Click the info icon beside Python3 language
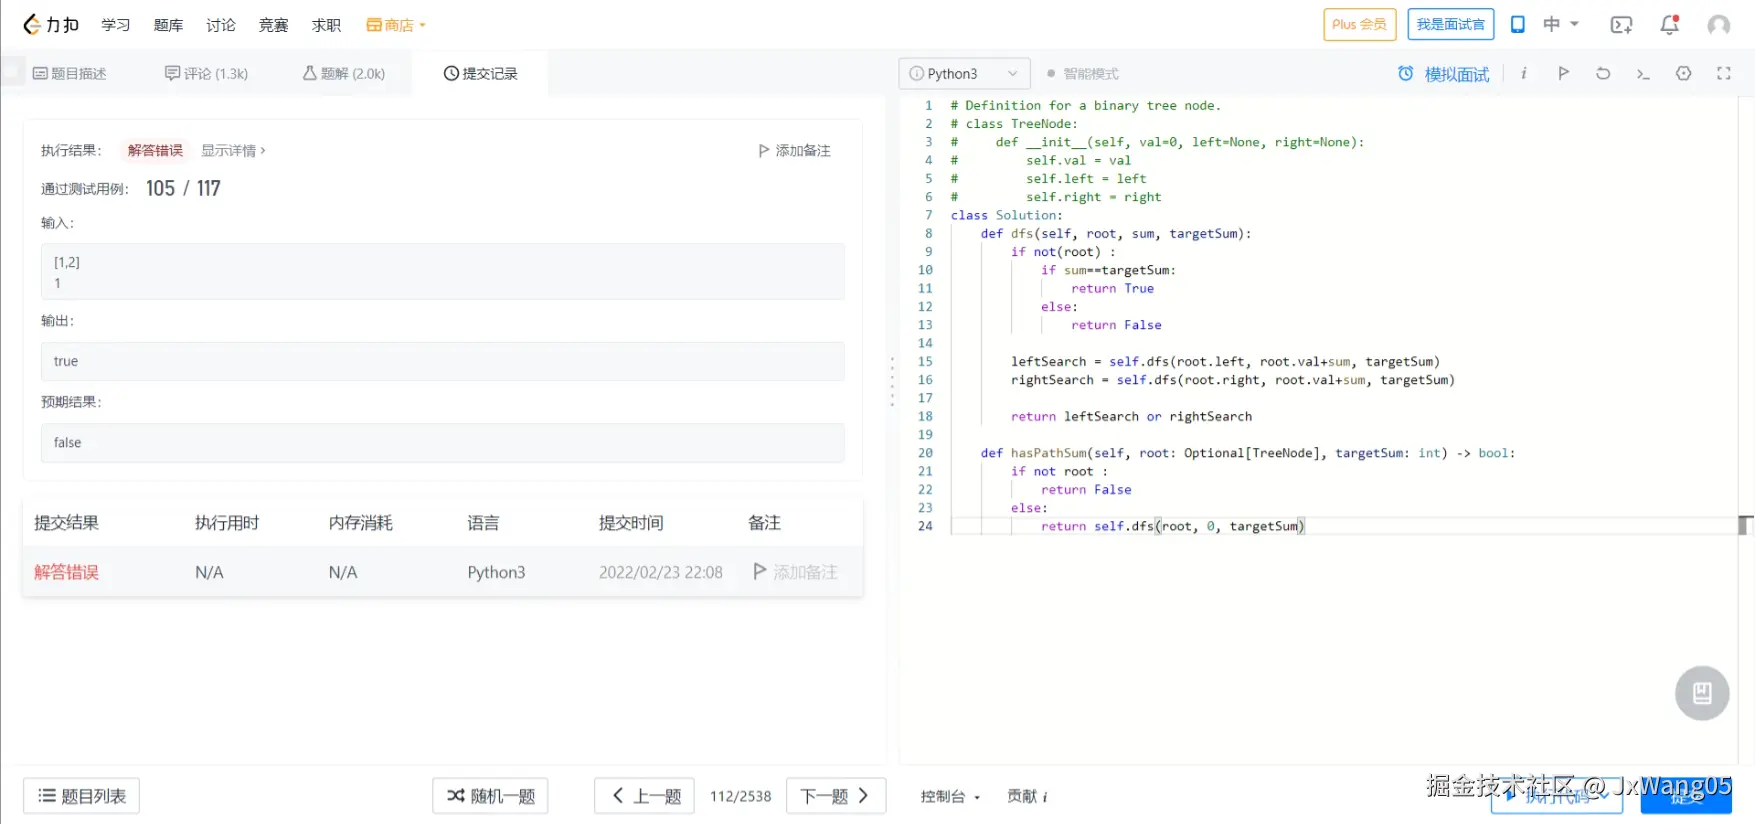 tap(916, 74)
